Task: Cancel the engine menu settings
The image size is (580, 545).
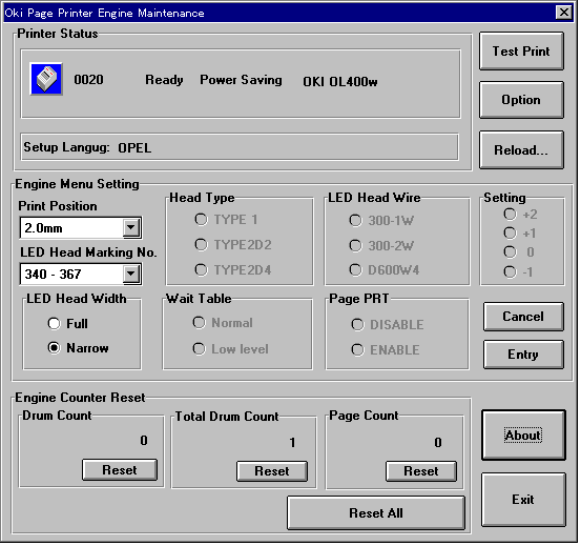Action: click(523, 316)
